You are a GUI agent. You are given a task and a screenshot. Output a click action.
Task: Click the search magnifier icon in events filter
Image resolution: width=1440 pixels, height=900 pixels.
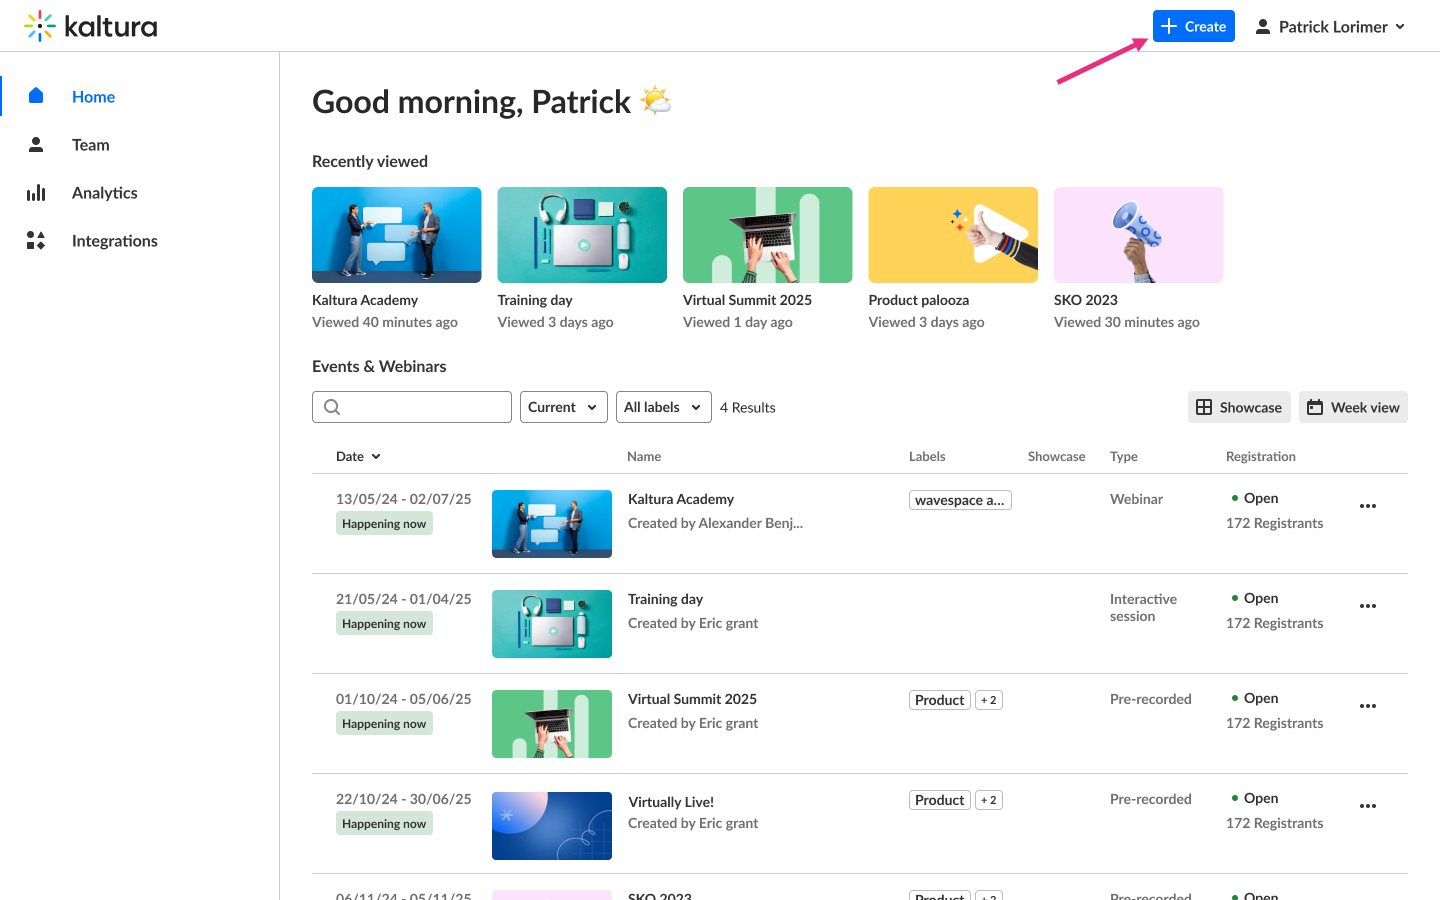tap(332, 407)
